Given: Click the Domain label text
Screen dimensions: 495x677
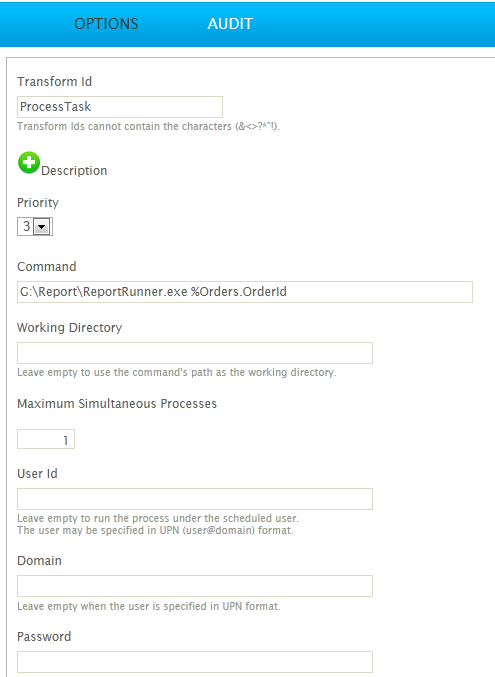Looking at the screenshot, I should (39, 561).
